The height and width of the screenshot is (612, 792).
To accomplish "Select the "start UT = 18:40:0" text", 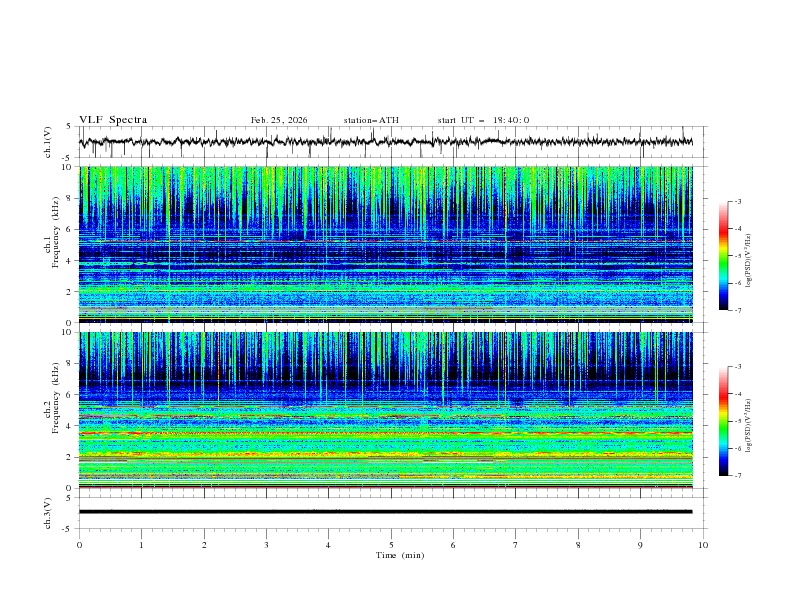I will [483, 120].
